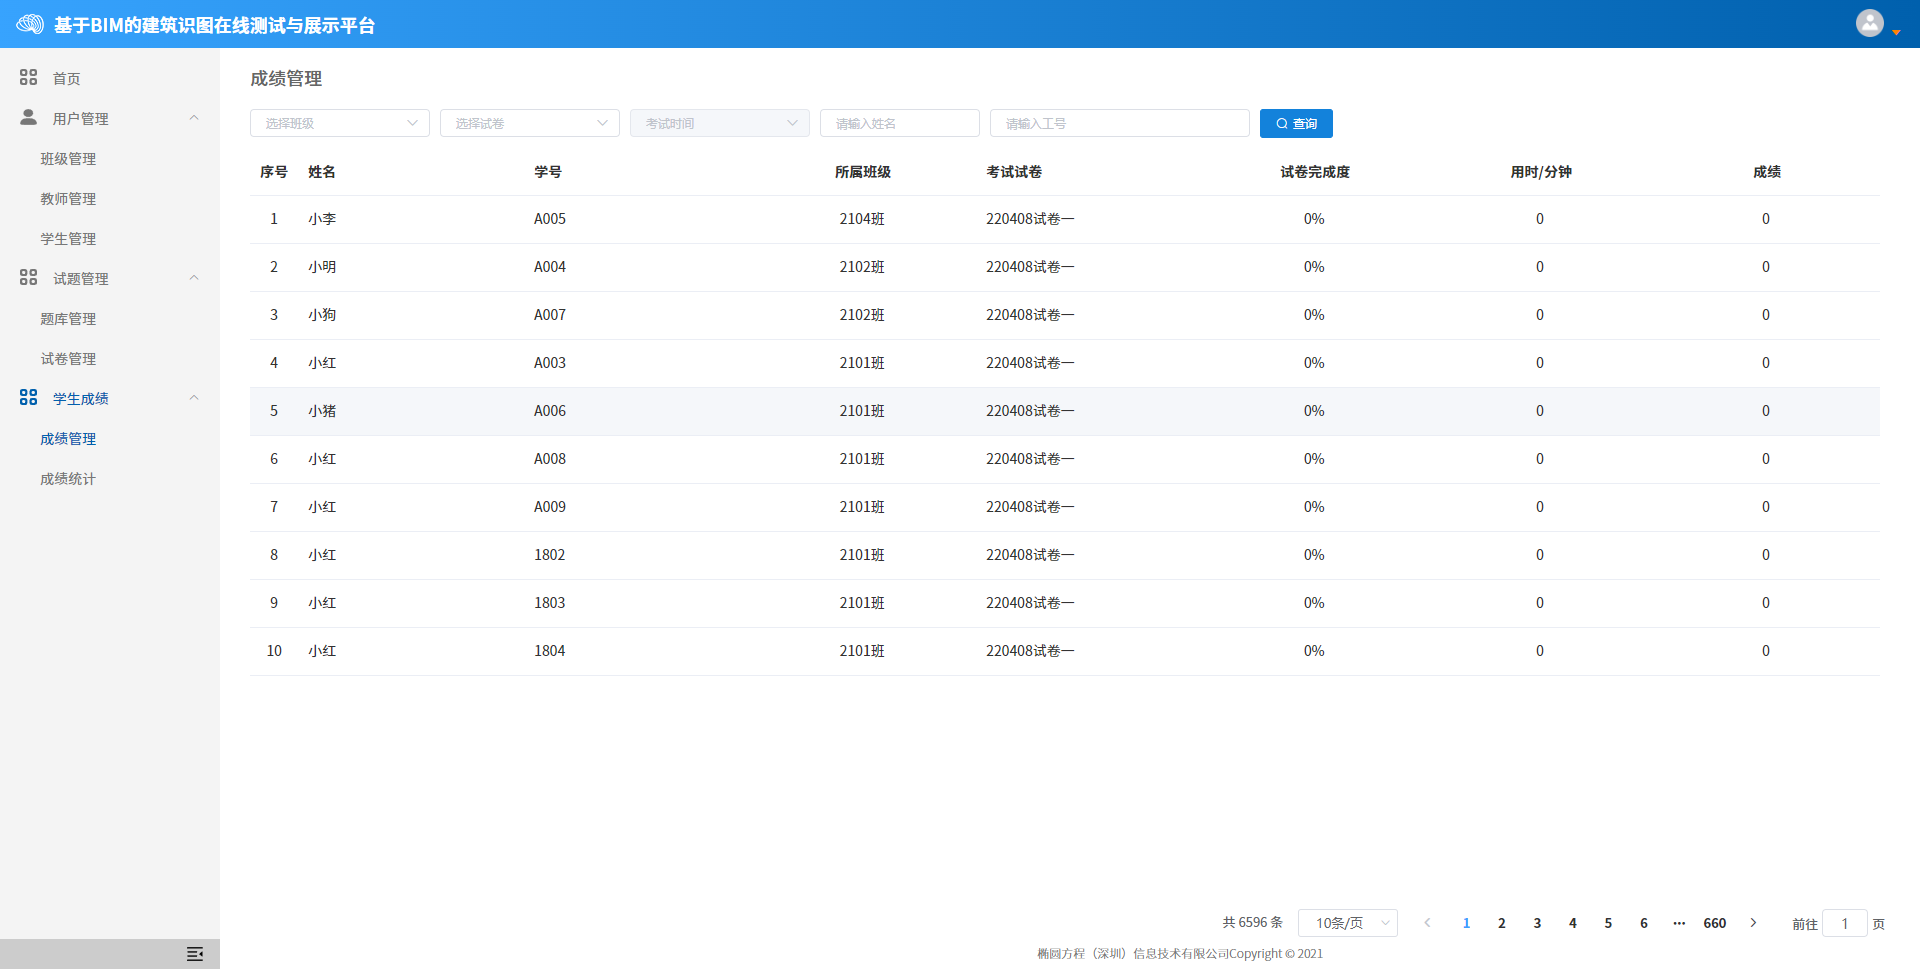Open the 10条/页 page size dropdown
This screenshot has height=969, width=1920.
(1347, 923)
